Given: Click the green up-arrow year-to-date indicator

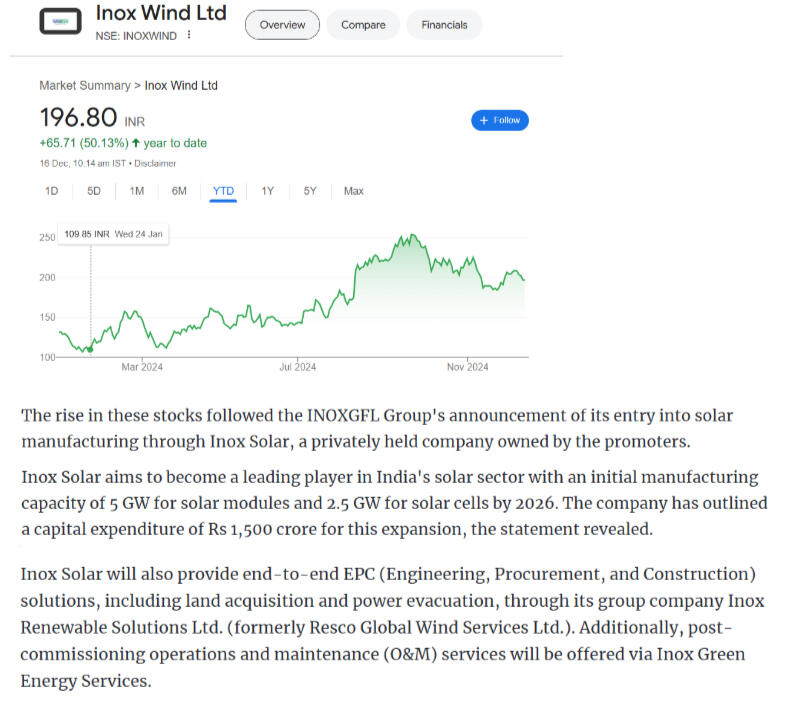Looking at the screenshot, I should click(136, 143).
